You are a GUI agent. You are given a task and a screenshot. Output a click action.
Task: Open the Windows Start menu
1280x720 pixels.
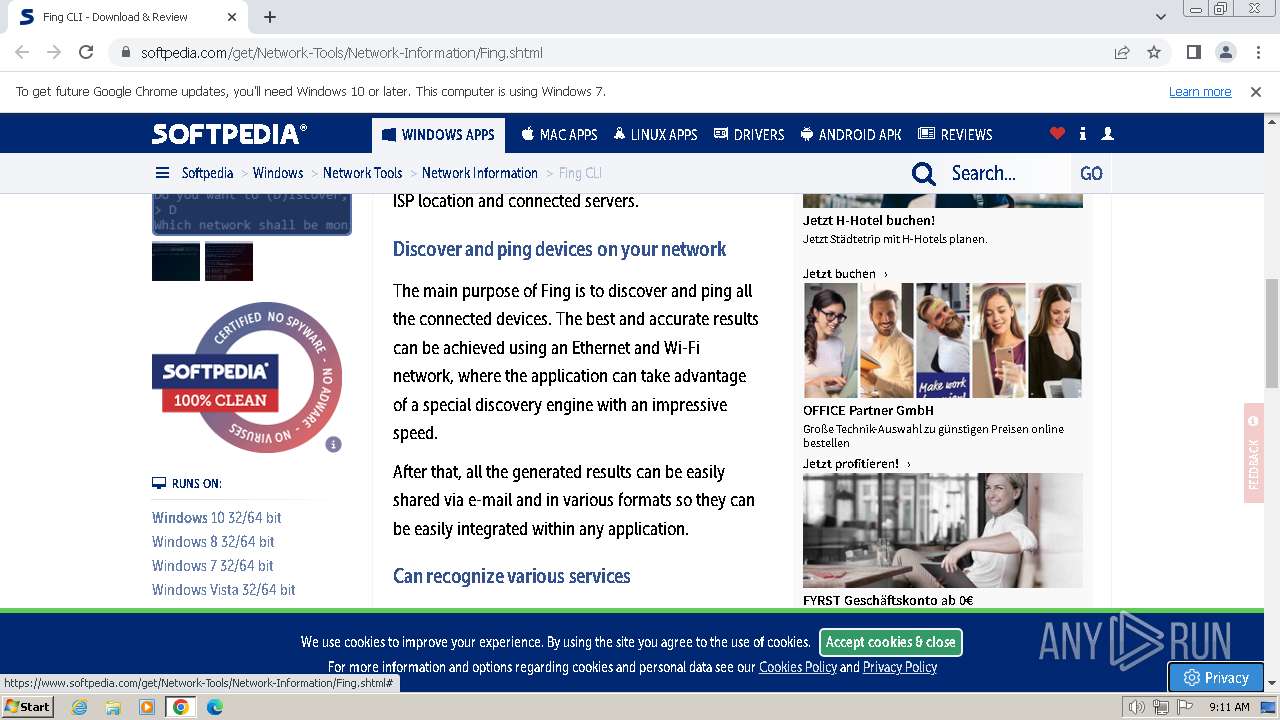point(27,707)
